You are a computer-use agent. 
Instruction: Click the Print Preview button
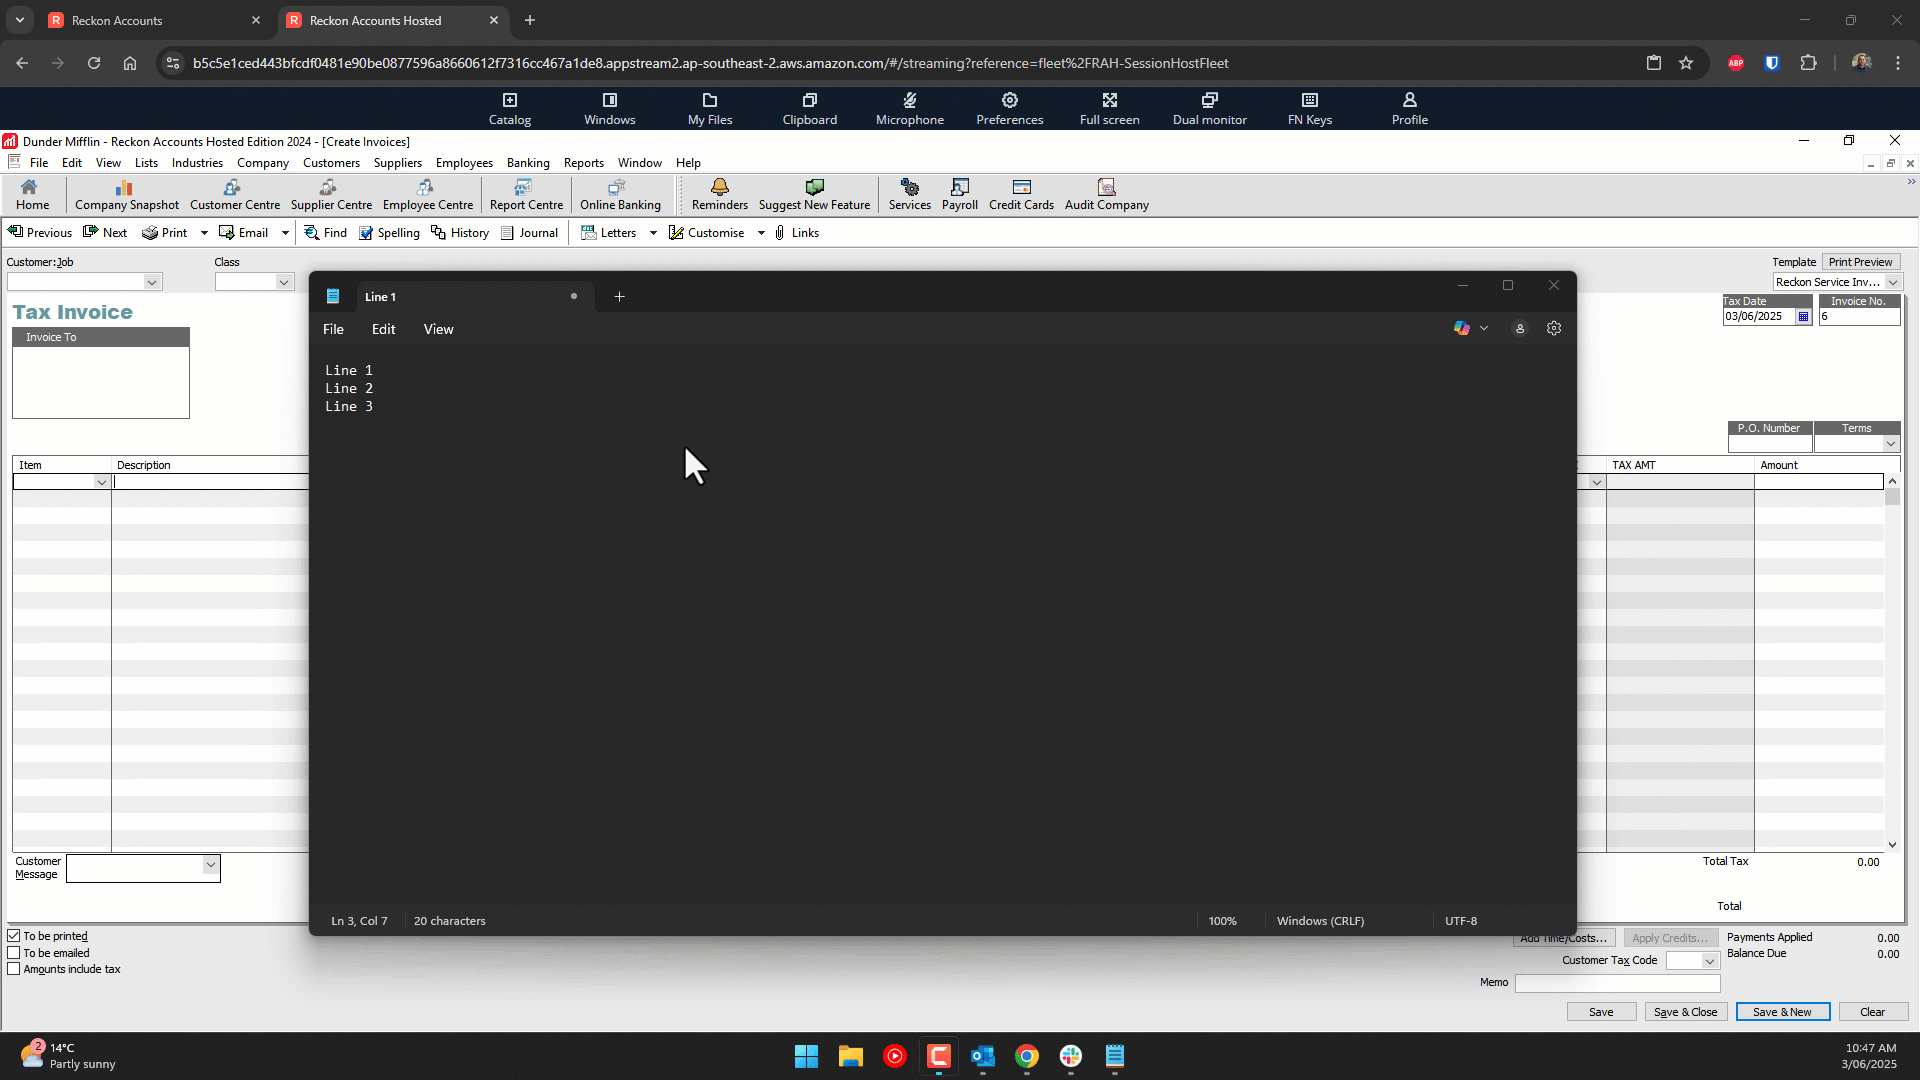1860,262
